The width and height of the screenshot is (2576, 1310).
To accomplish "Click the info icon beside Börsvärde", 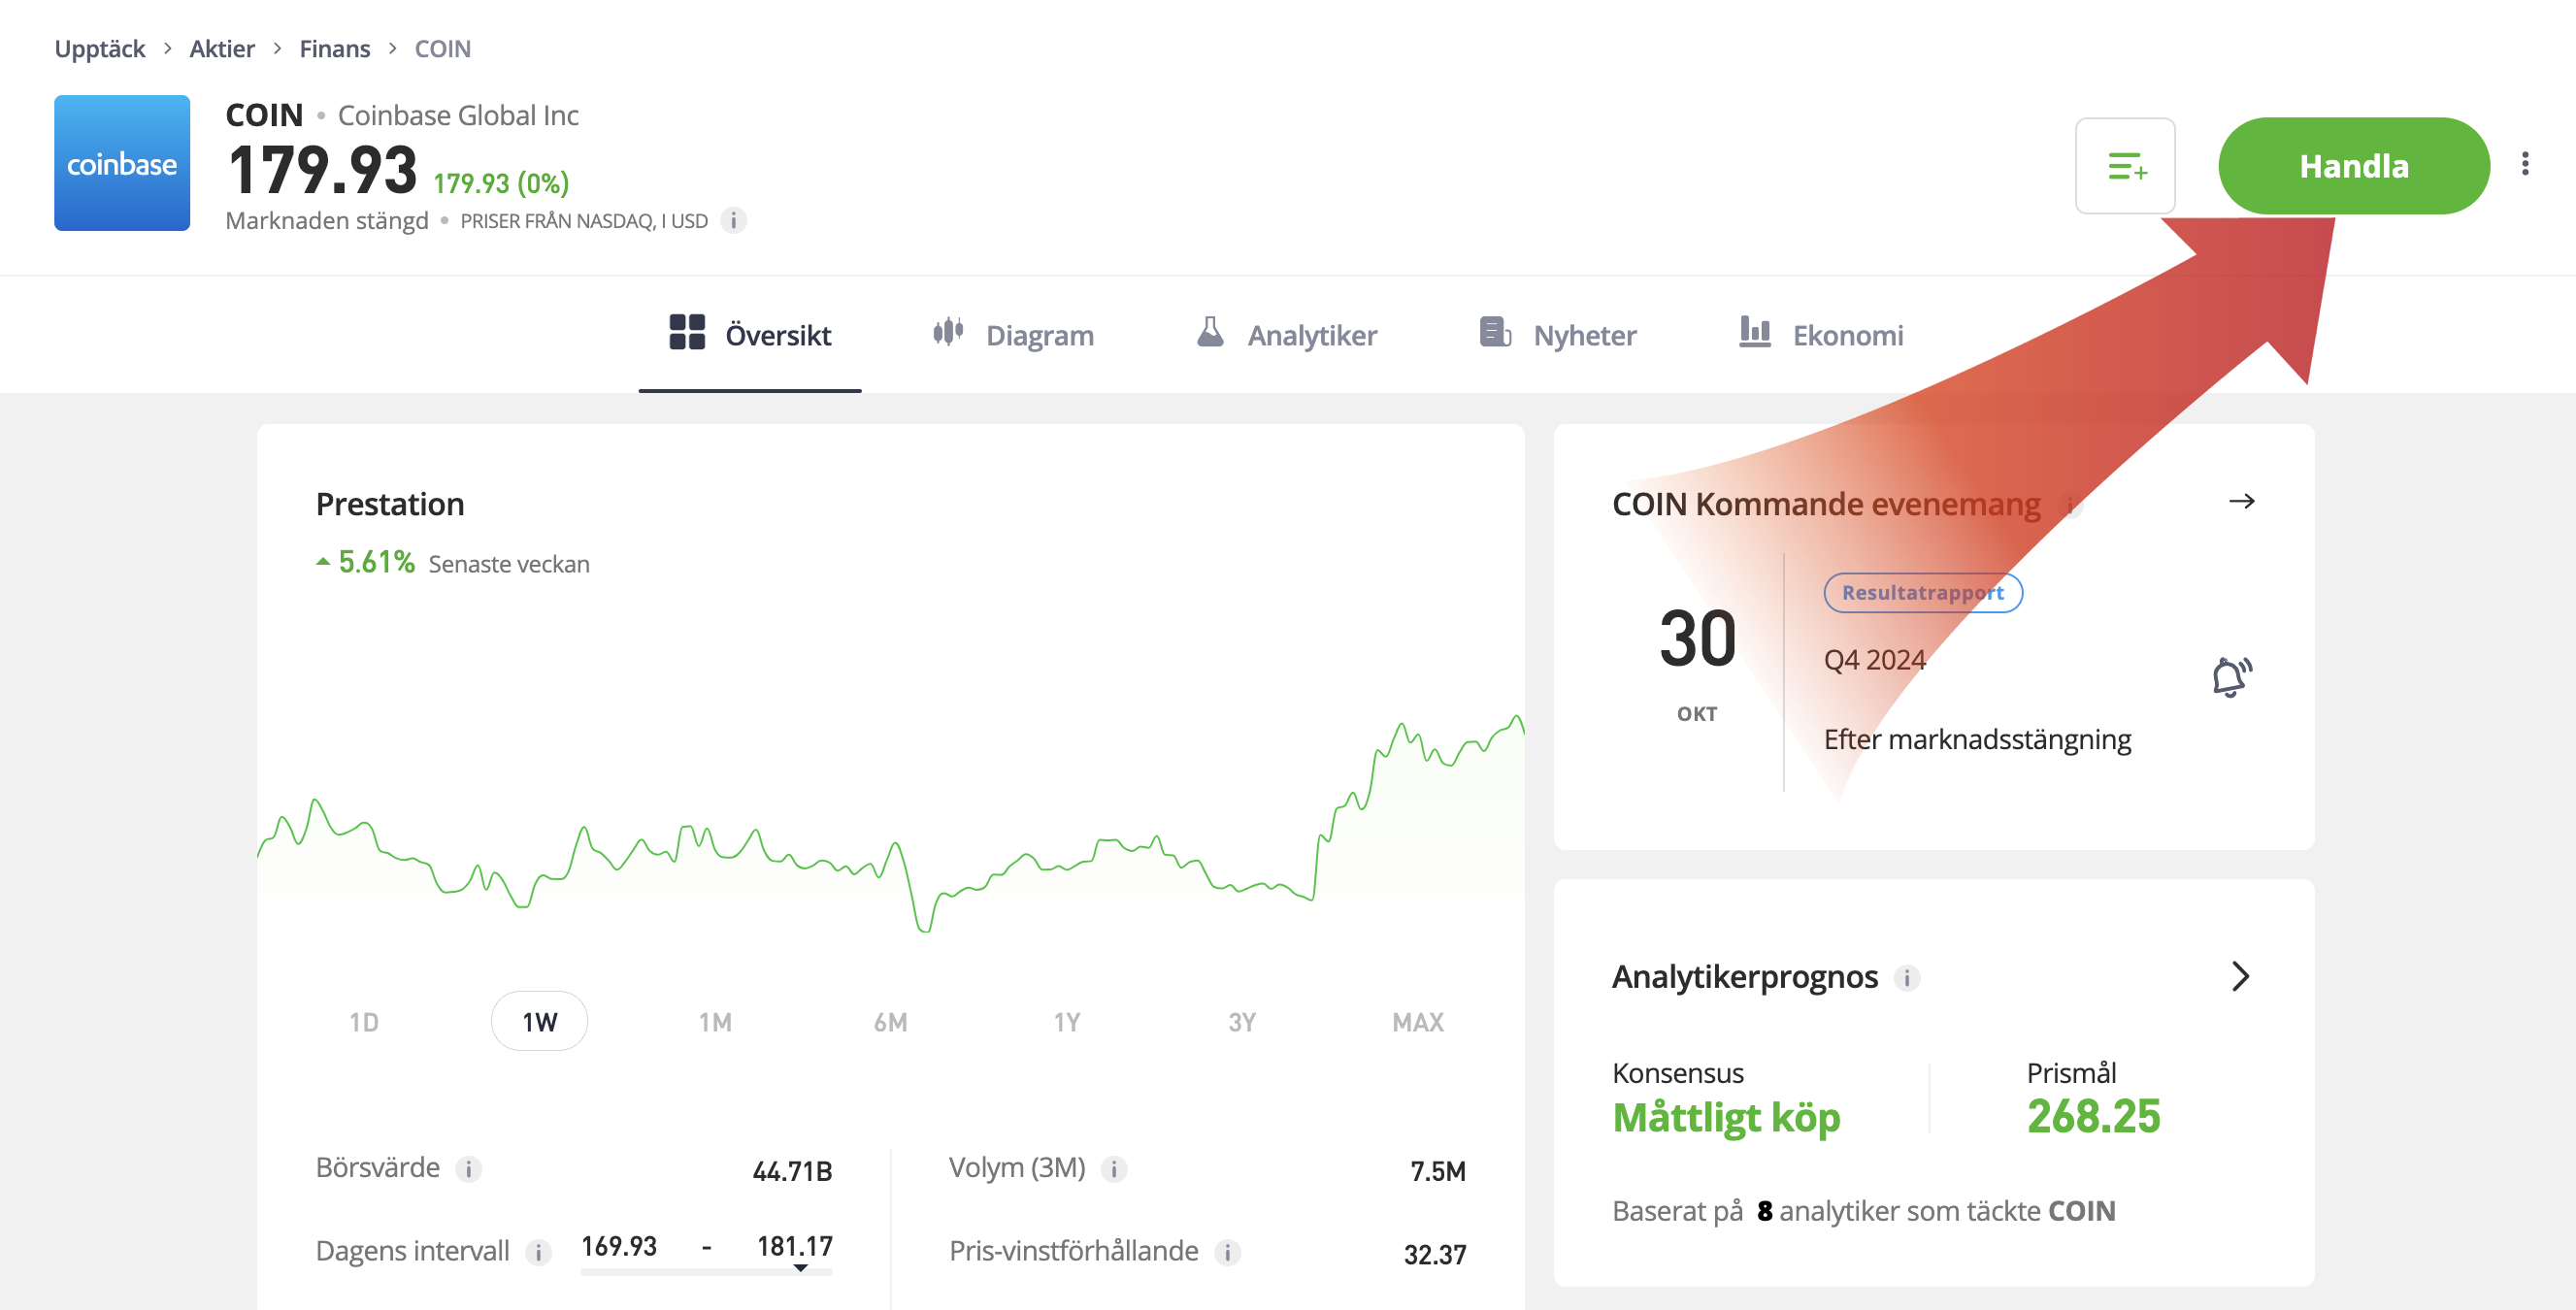I will coord(468,1168).
